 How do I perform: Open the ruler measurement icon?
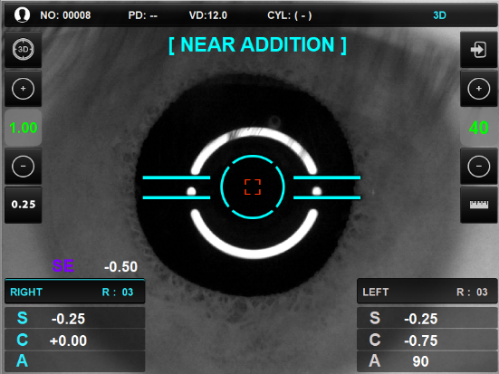[479, 204]
